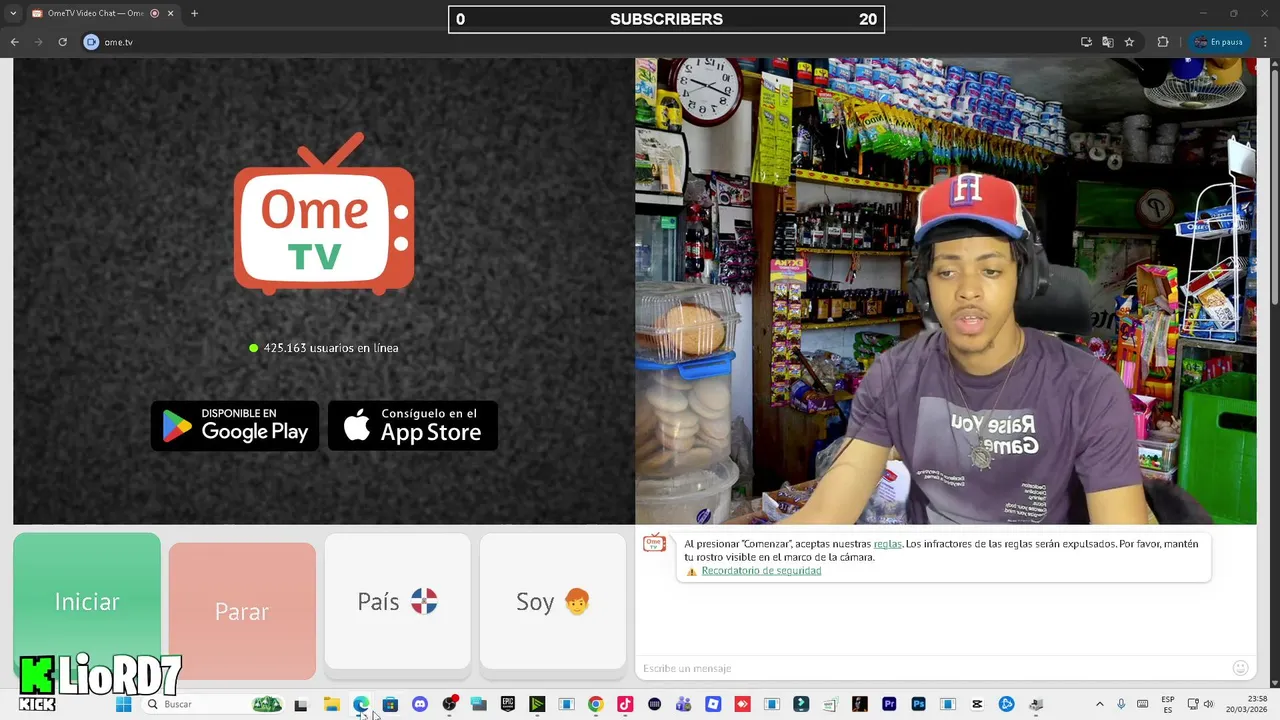Open the Google Play download badge

coord(235,426)
